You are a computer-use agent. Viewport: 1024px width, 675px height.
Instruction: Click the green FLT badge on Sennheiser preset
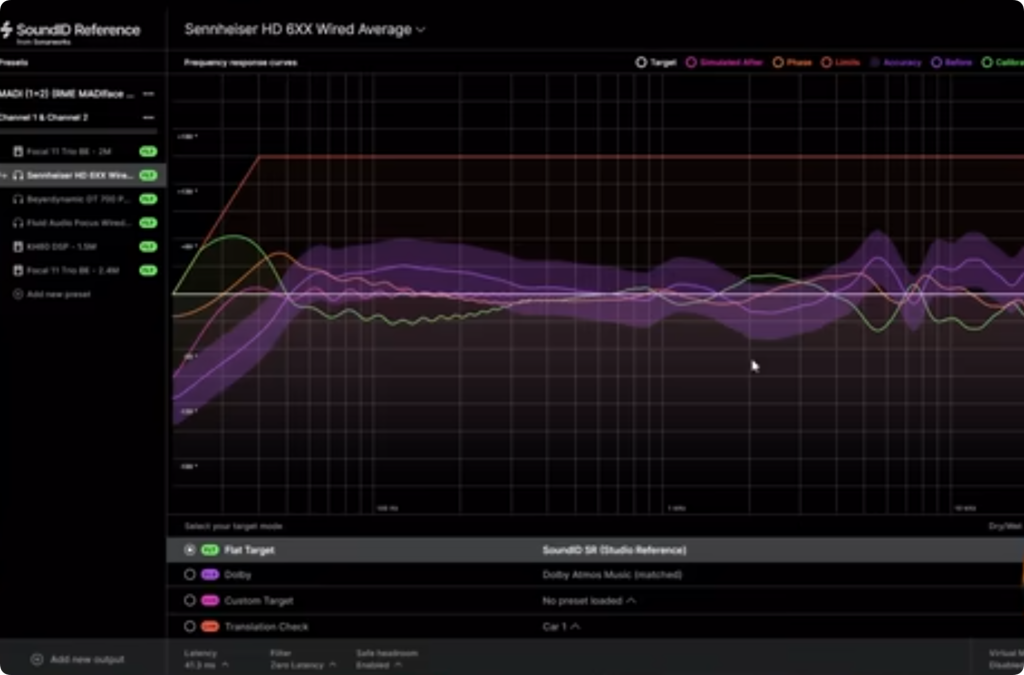point(148,176)
